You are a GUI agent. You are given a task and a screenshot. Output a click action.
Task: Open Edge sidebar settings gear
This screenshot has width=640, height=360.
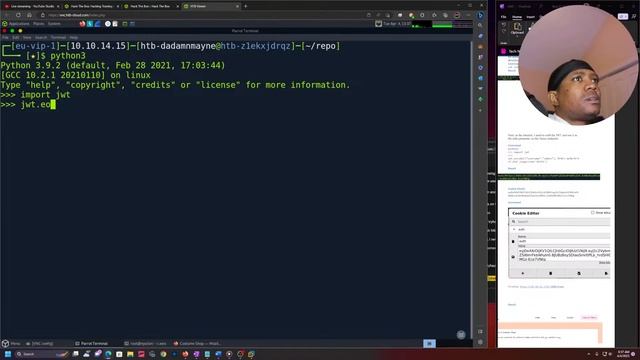point(480,342)
